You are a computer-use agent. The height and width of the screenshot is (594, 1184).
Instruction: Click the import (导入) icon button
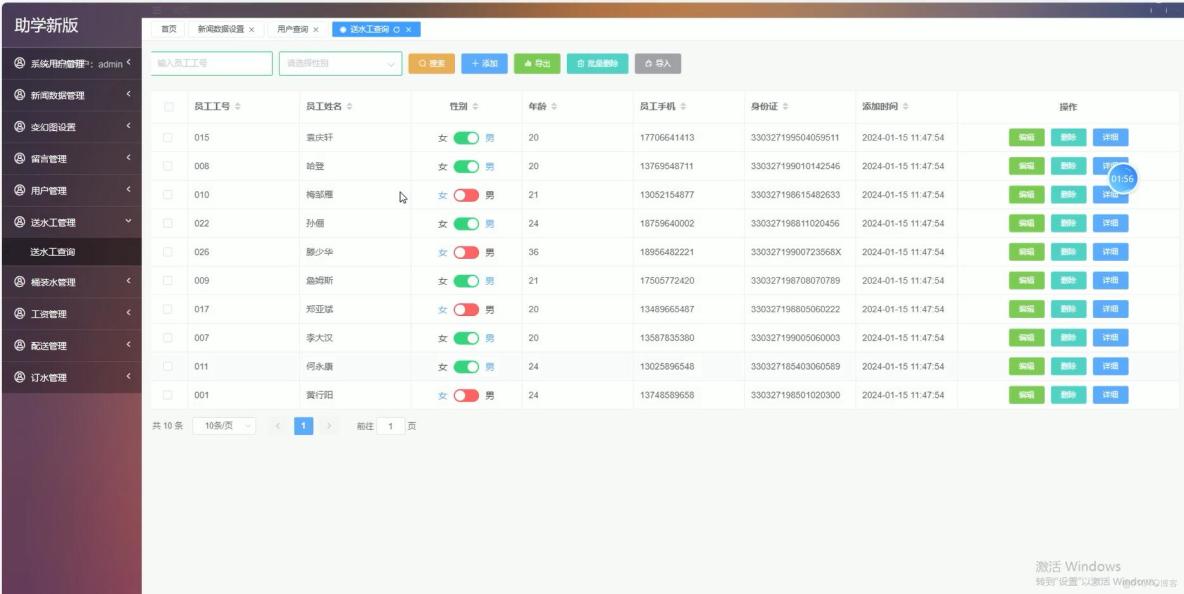point(648,63)
